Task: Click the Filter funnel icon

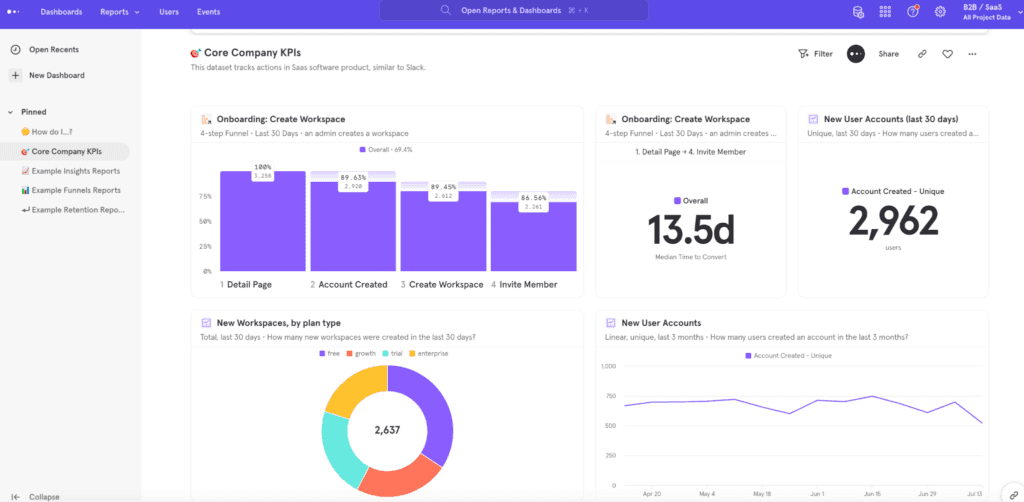Action: (803, 54)
